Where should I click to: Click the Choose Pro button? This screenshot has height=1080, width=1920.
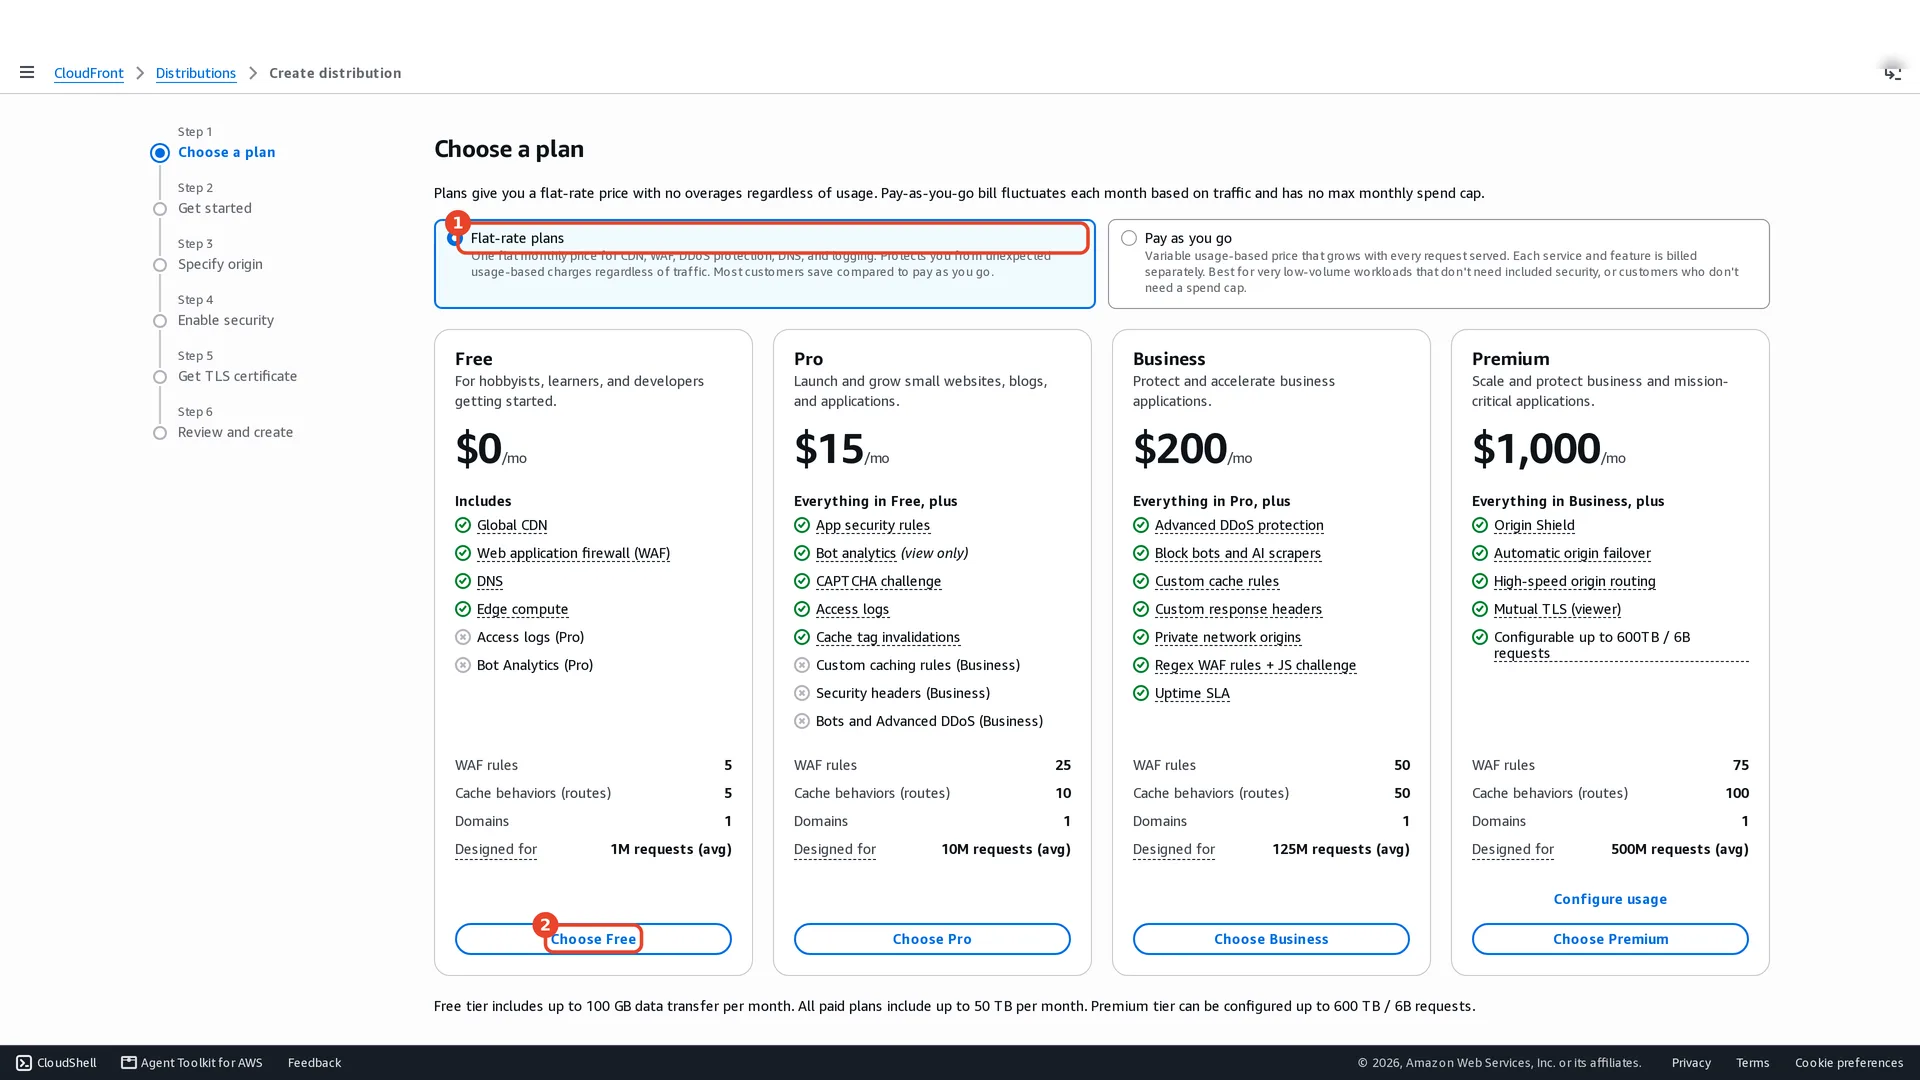click(932, 939)
